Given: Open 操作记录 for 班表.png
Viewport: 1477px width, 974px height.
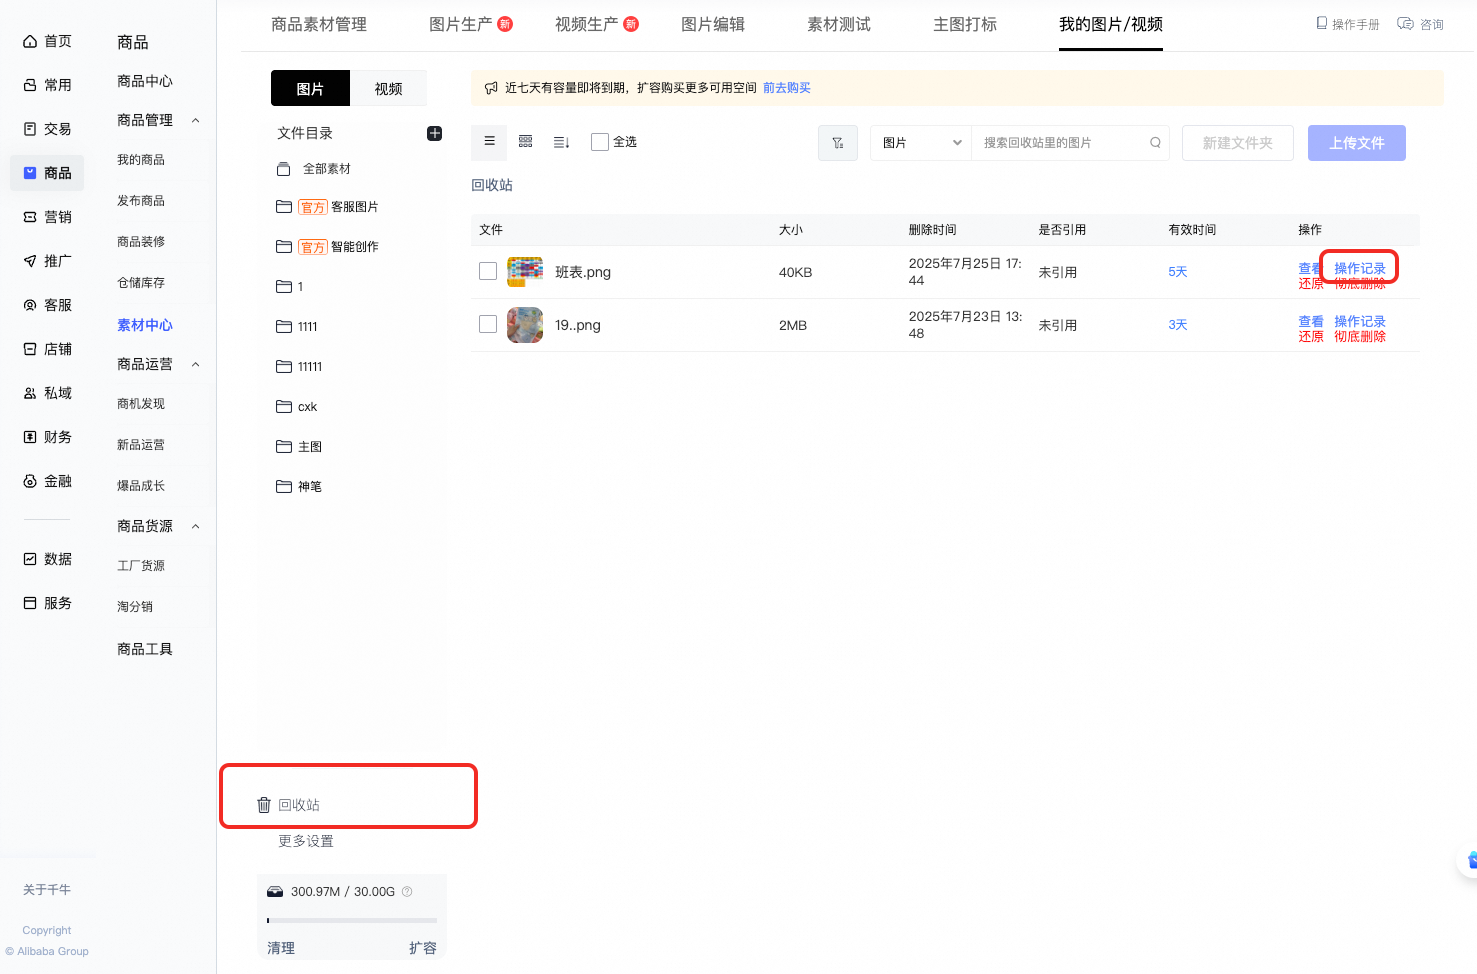Looking at the screenshot, I should [1360, 268].
